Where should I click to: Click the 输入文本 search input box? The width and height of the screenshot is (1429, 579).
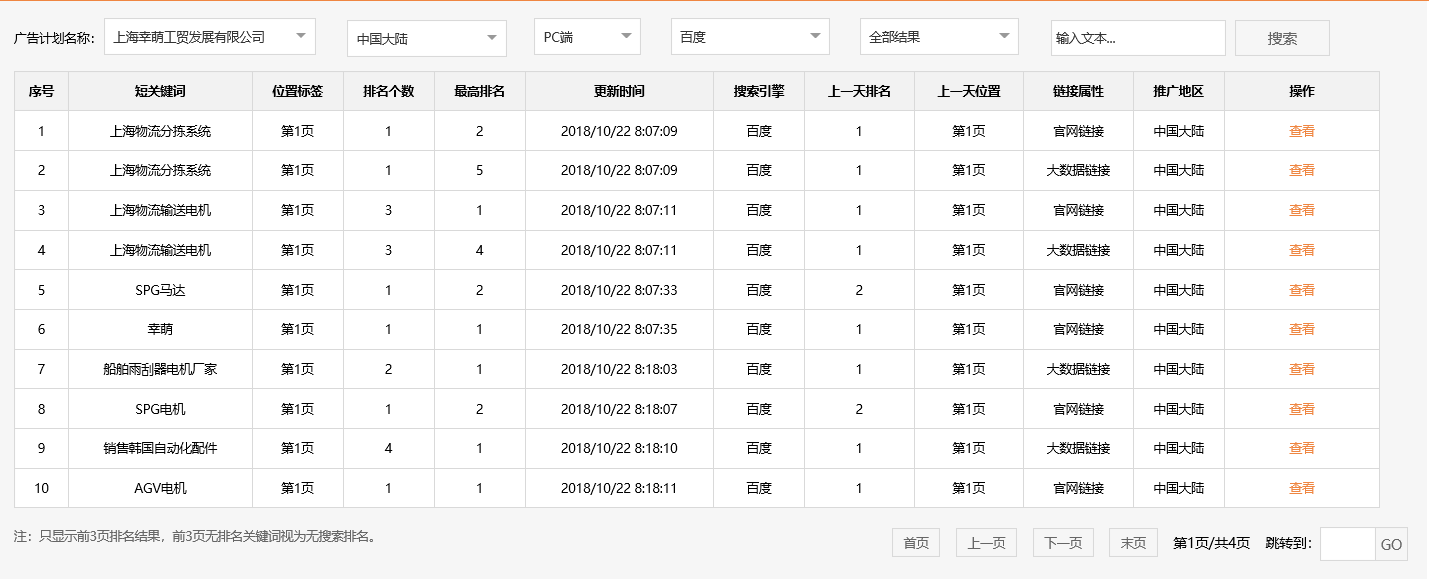point(1138,37)
